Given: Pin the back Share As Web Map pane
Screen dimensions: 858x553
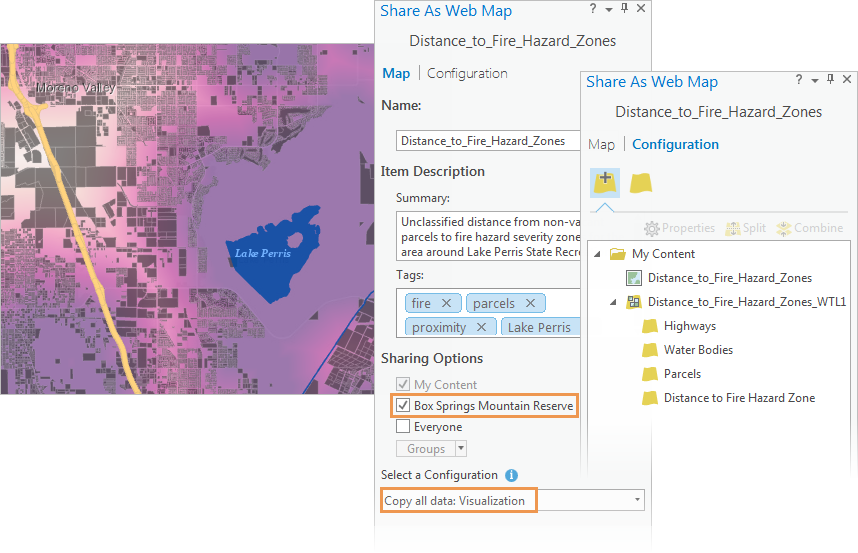Looking at the screenshot, I should pyautogui.click(x=624, y=8).
